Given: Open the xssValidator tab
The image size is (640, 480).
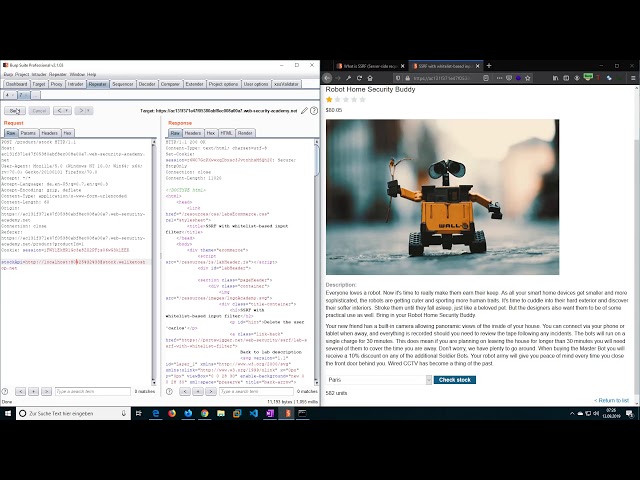Looking at the screenshot, I should [x=286, y=84].
